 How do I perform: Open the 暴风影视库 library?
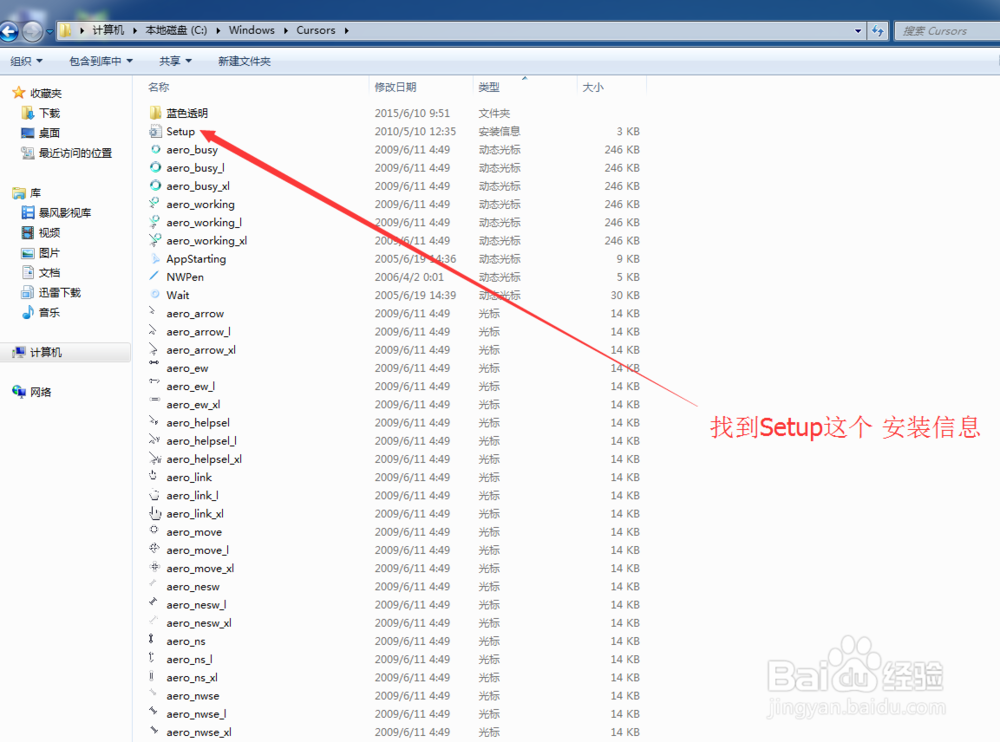click(x=65, y=212)
